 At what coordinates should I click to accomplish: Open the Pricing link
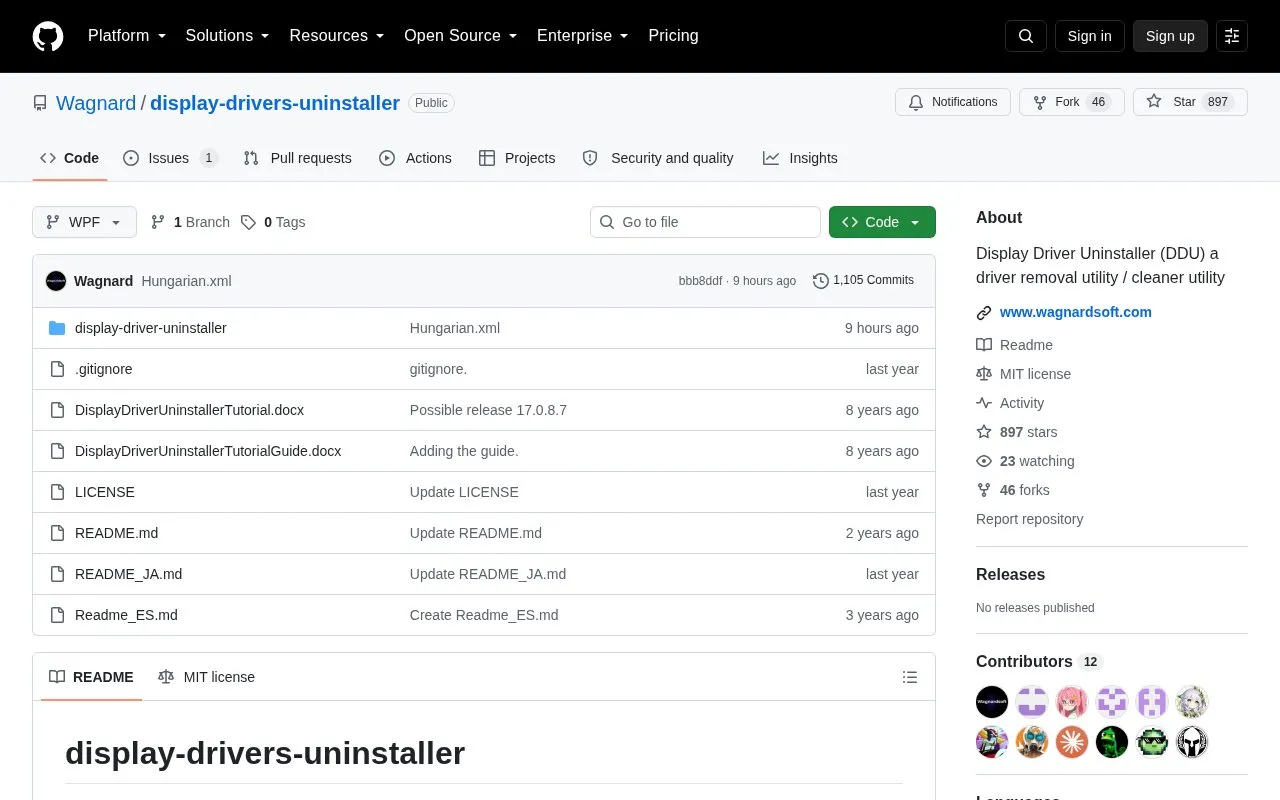(x=673, y=36)
